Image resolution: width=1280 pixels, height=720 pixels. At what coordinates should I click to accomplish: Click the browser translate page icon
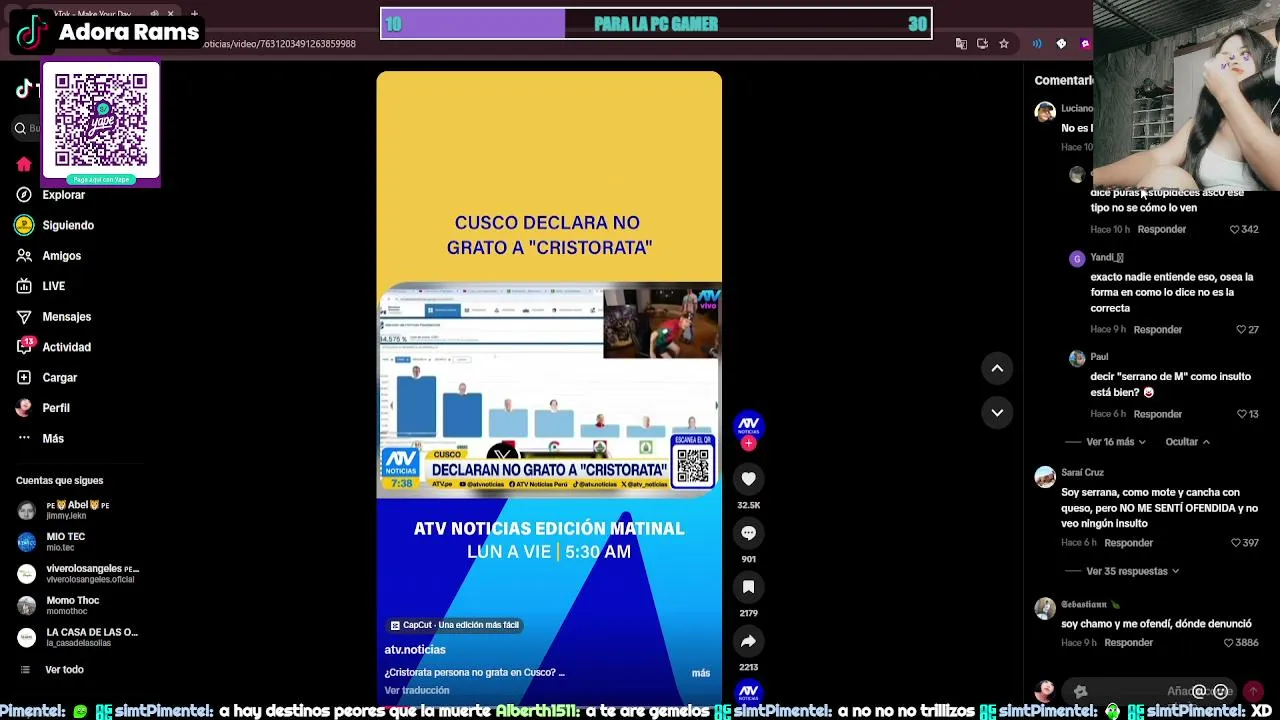click(x=961, y=44)
